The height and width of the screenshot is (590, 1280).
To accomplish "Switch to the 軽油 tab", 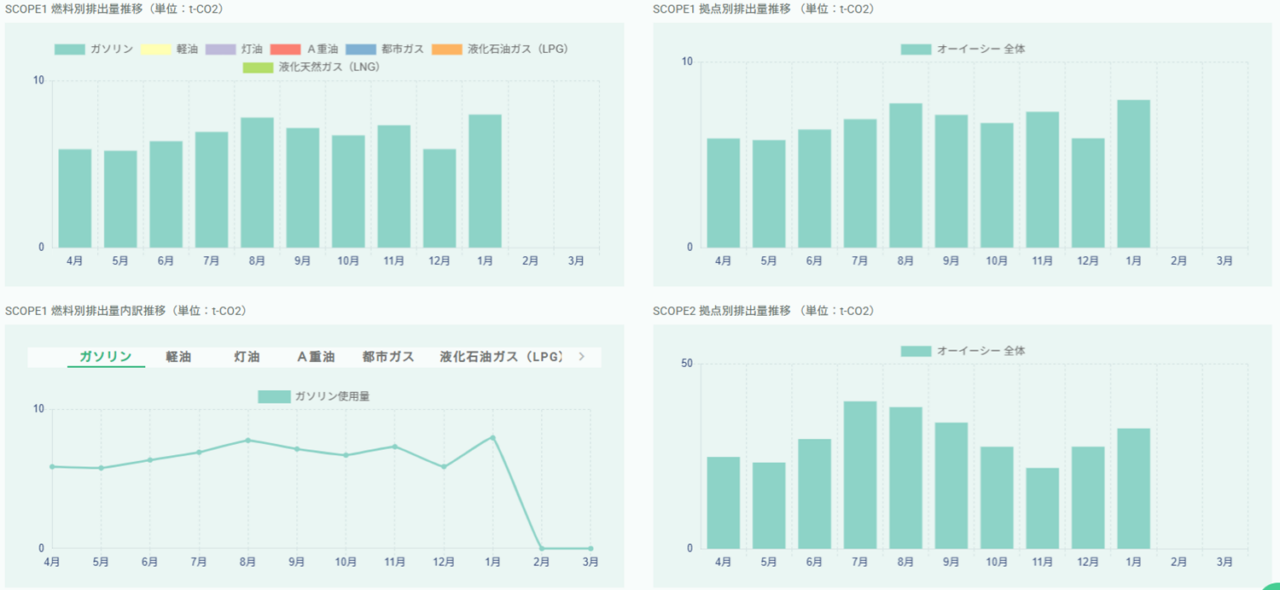I will [178, 357].
